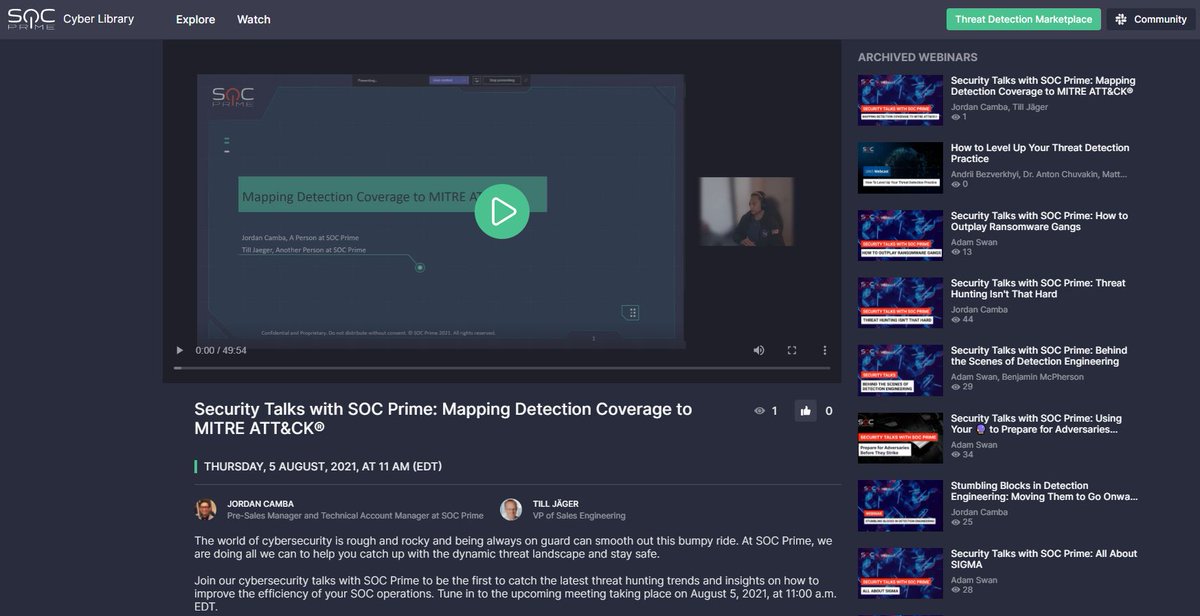1200x616 pixels.
Task: Open the 'Behind the Scenes of Detection Engineering' thumbnail
Action: click(899, 370)
